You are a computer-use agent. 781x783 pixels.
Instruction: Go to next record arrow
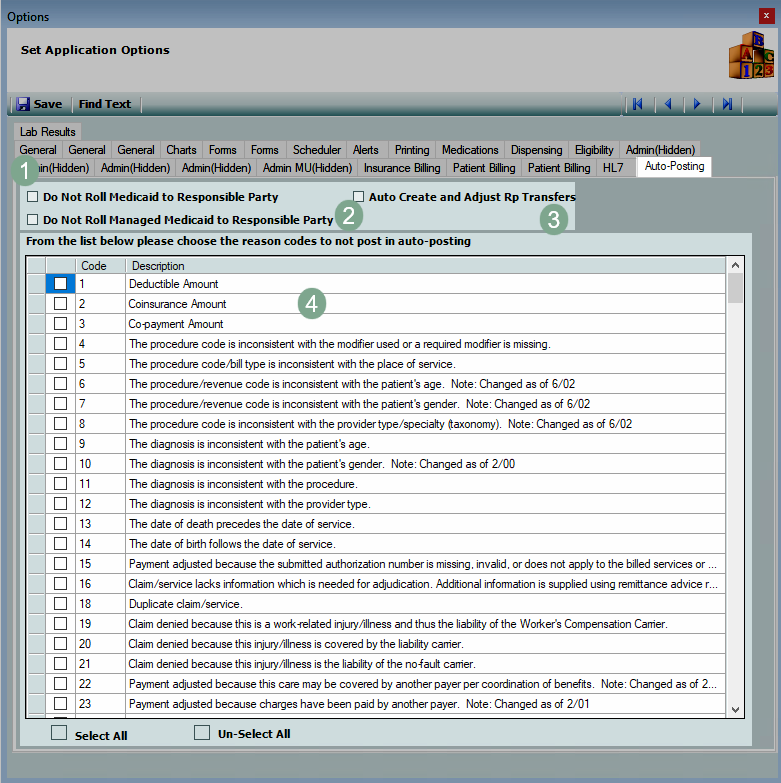697,104
